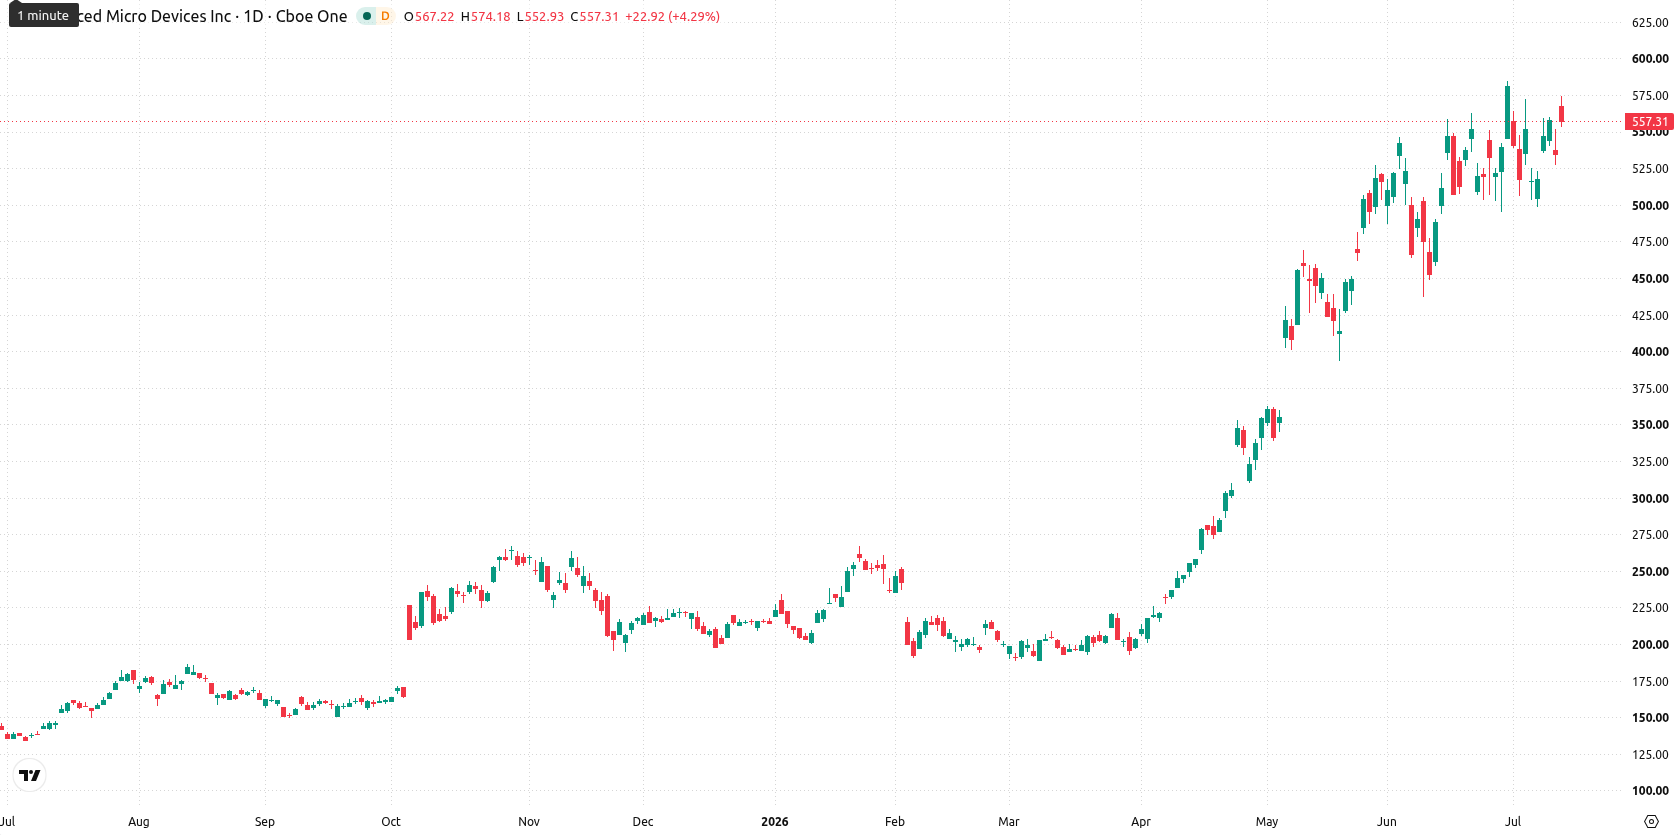Select the close value C557.31 in the legend

click(595, 17)
